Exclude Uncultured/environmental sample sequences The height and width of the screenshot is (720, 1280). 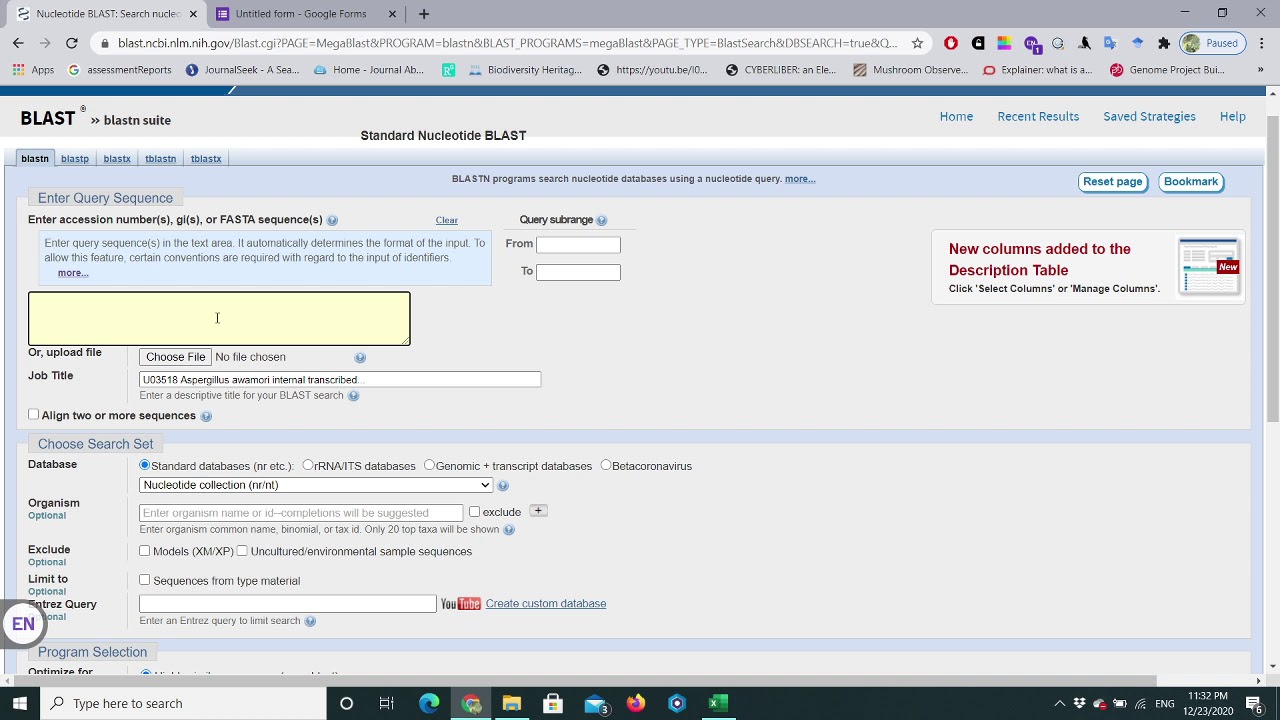[242, 551]
